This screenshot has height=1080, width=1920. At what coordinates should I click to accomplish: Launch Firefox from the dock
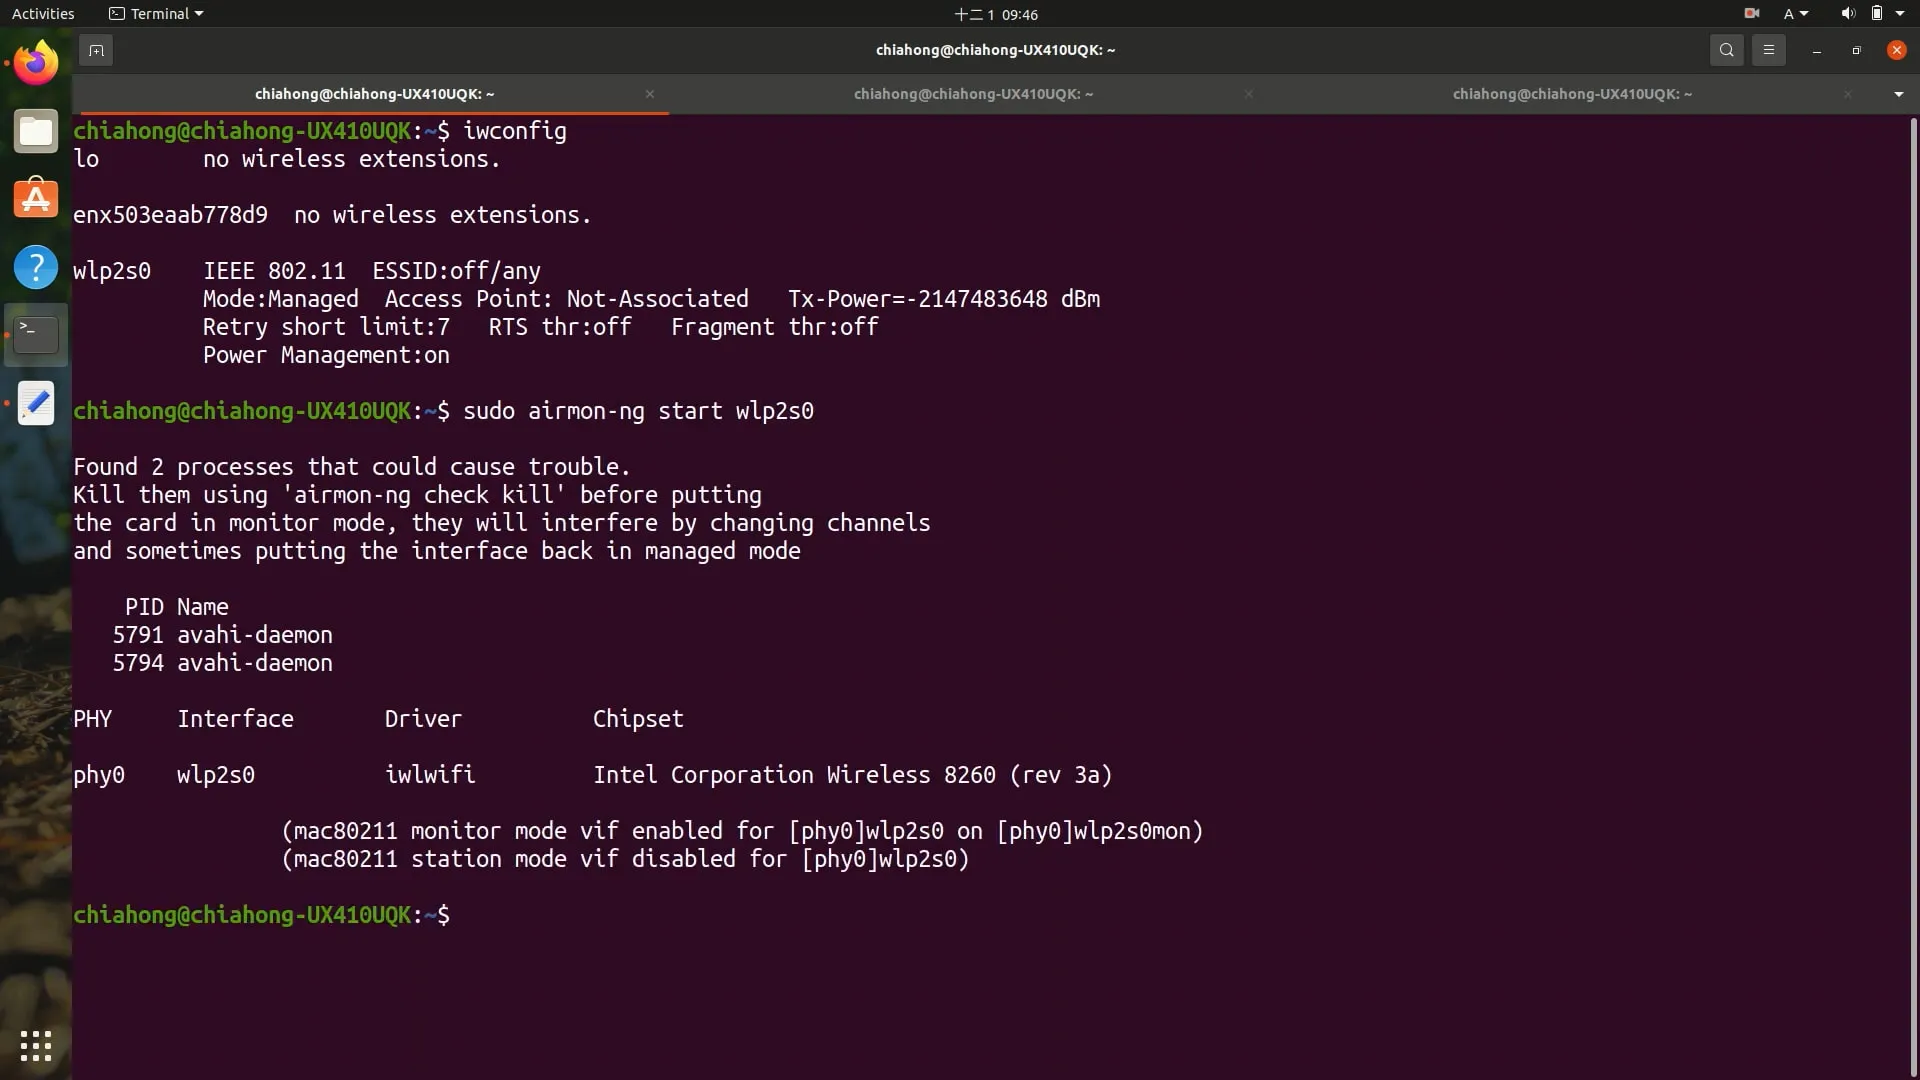[x=36, y=63]
